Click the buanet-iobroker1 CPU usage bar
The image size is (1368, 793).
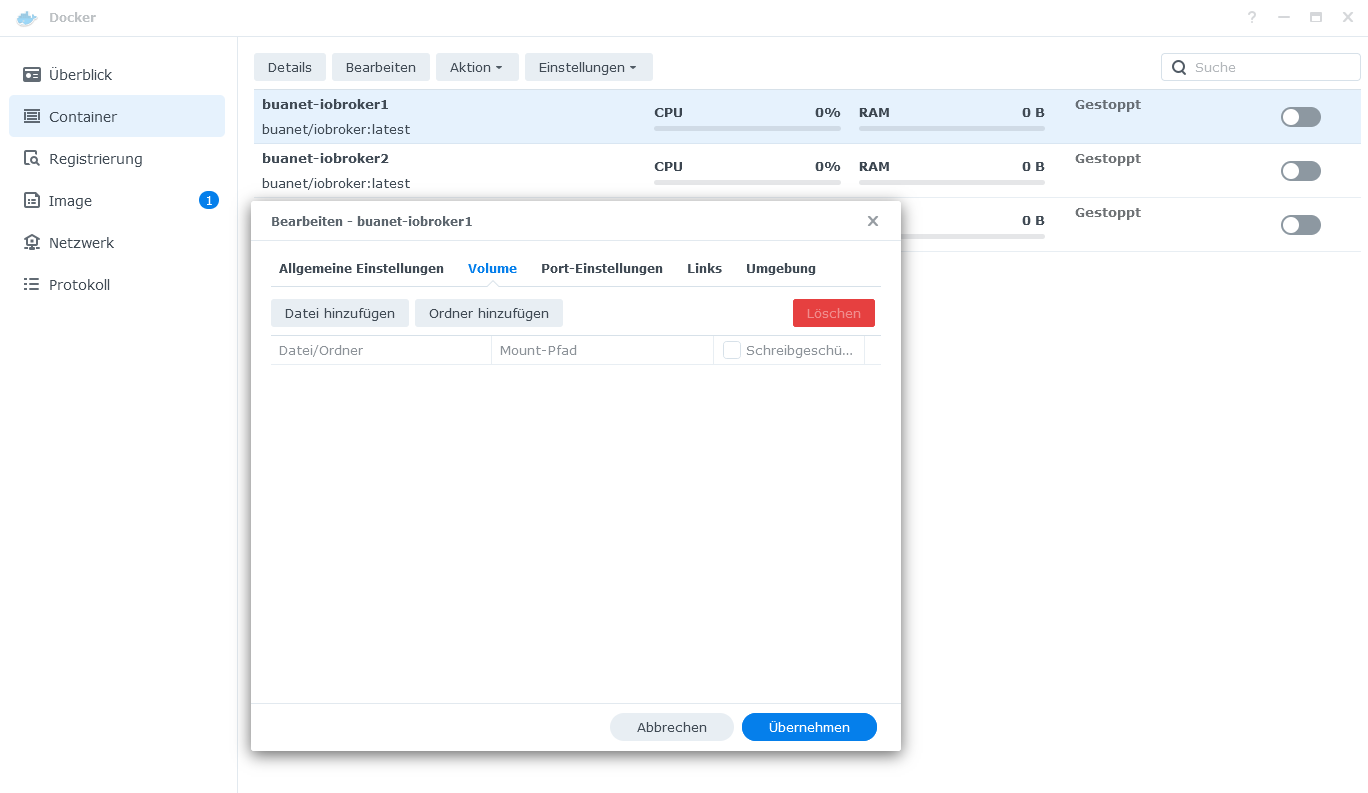(746, 128)
